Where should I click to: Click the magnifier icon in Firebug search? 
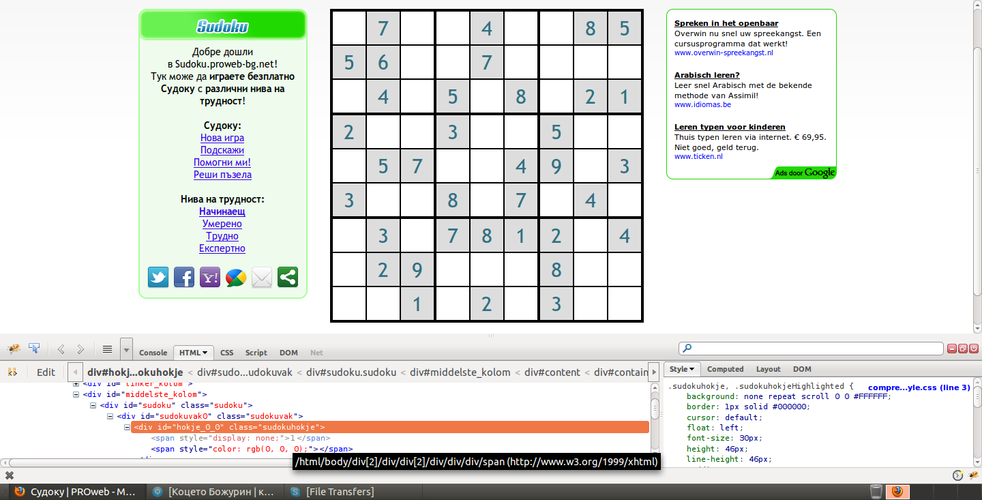(687, 348)
